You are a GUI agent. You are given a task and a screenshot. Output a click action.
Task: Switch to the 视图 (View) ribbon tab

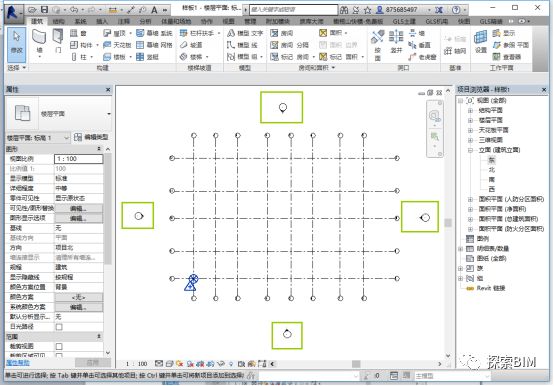click(229, 22)
